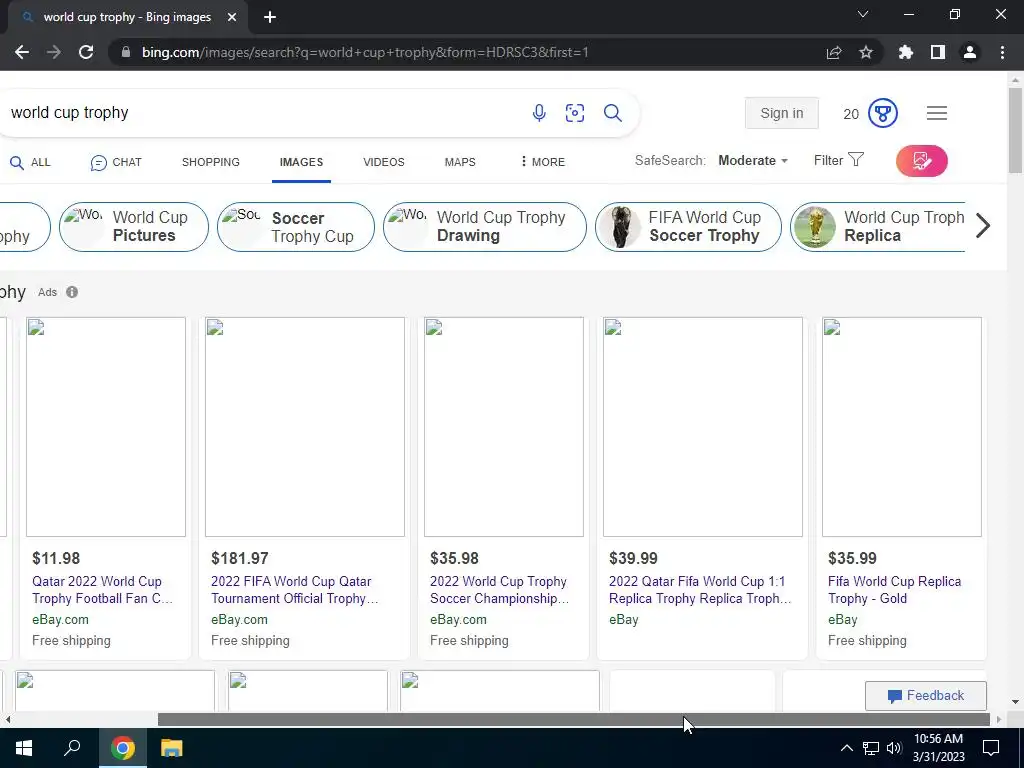Open Windows taskbar search
1024x768 pixels.
pyautogui.click(x=72, y=748)
